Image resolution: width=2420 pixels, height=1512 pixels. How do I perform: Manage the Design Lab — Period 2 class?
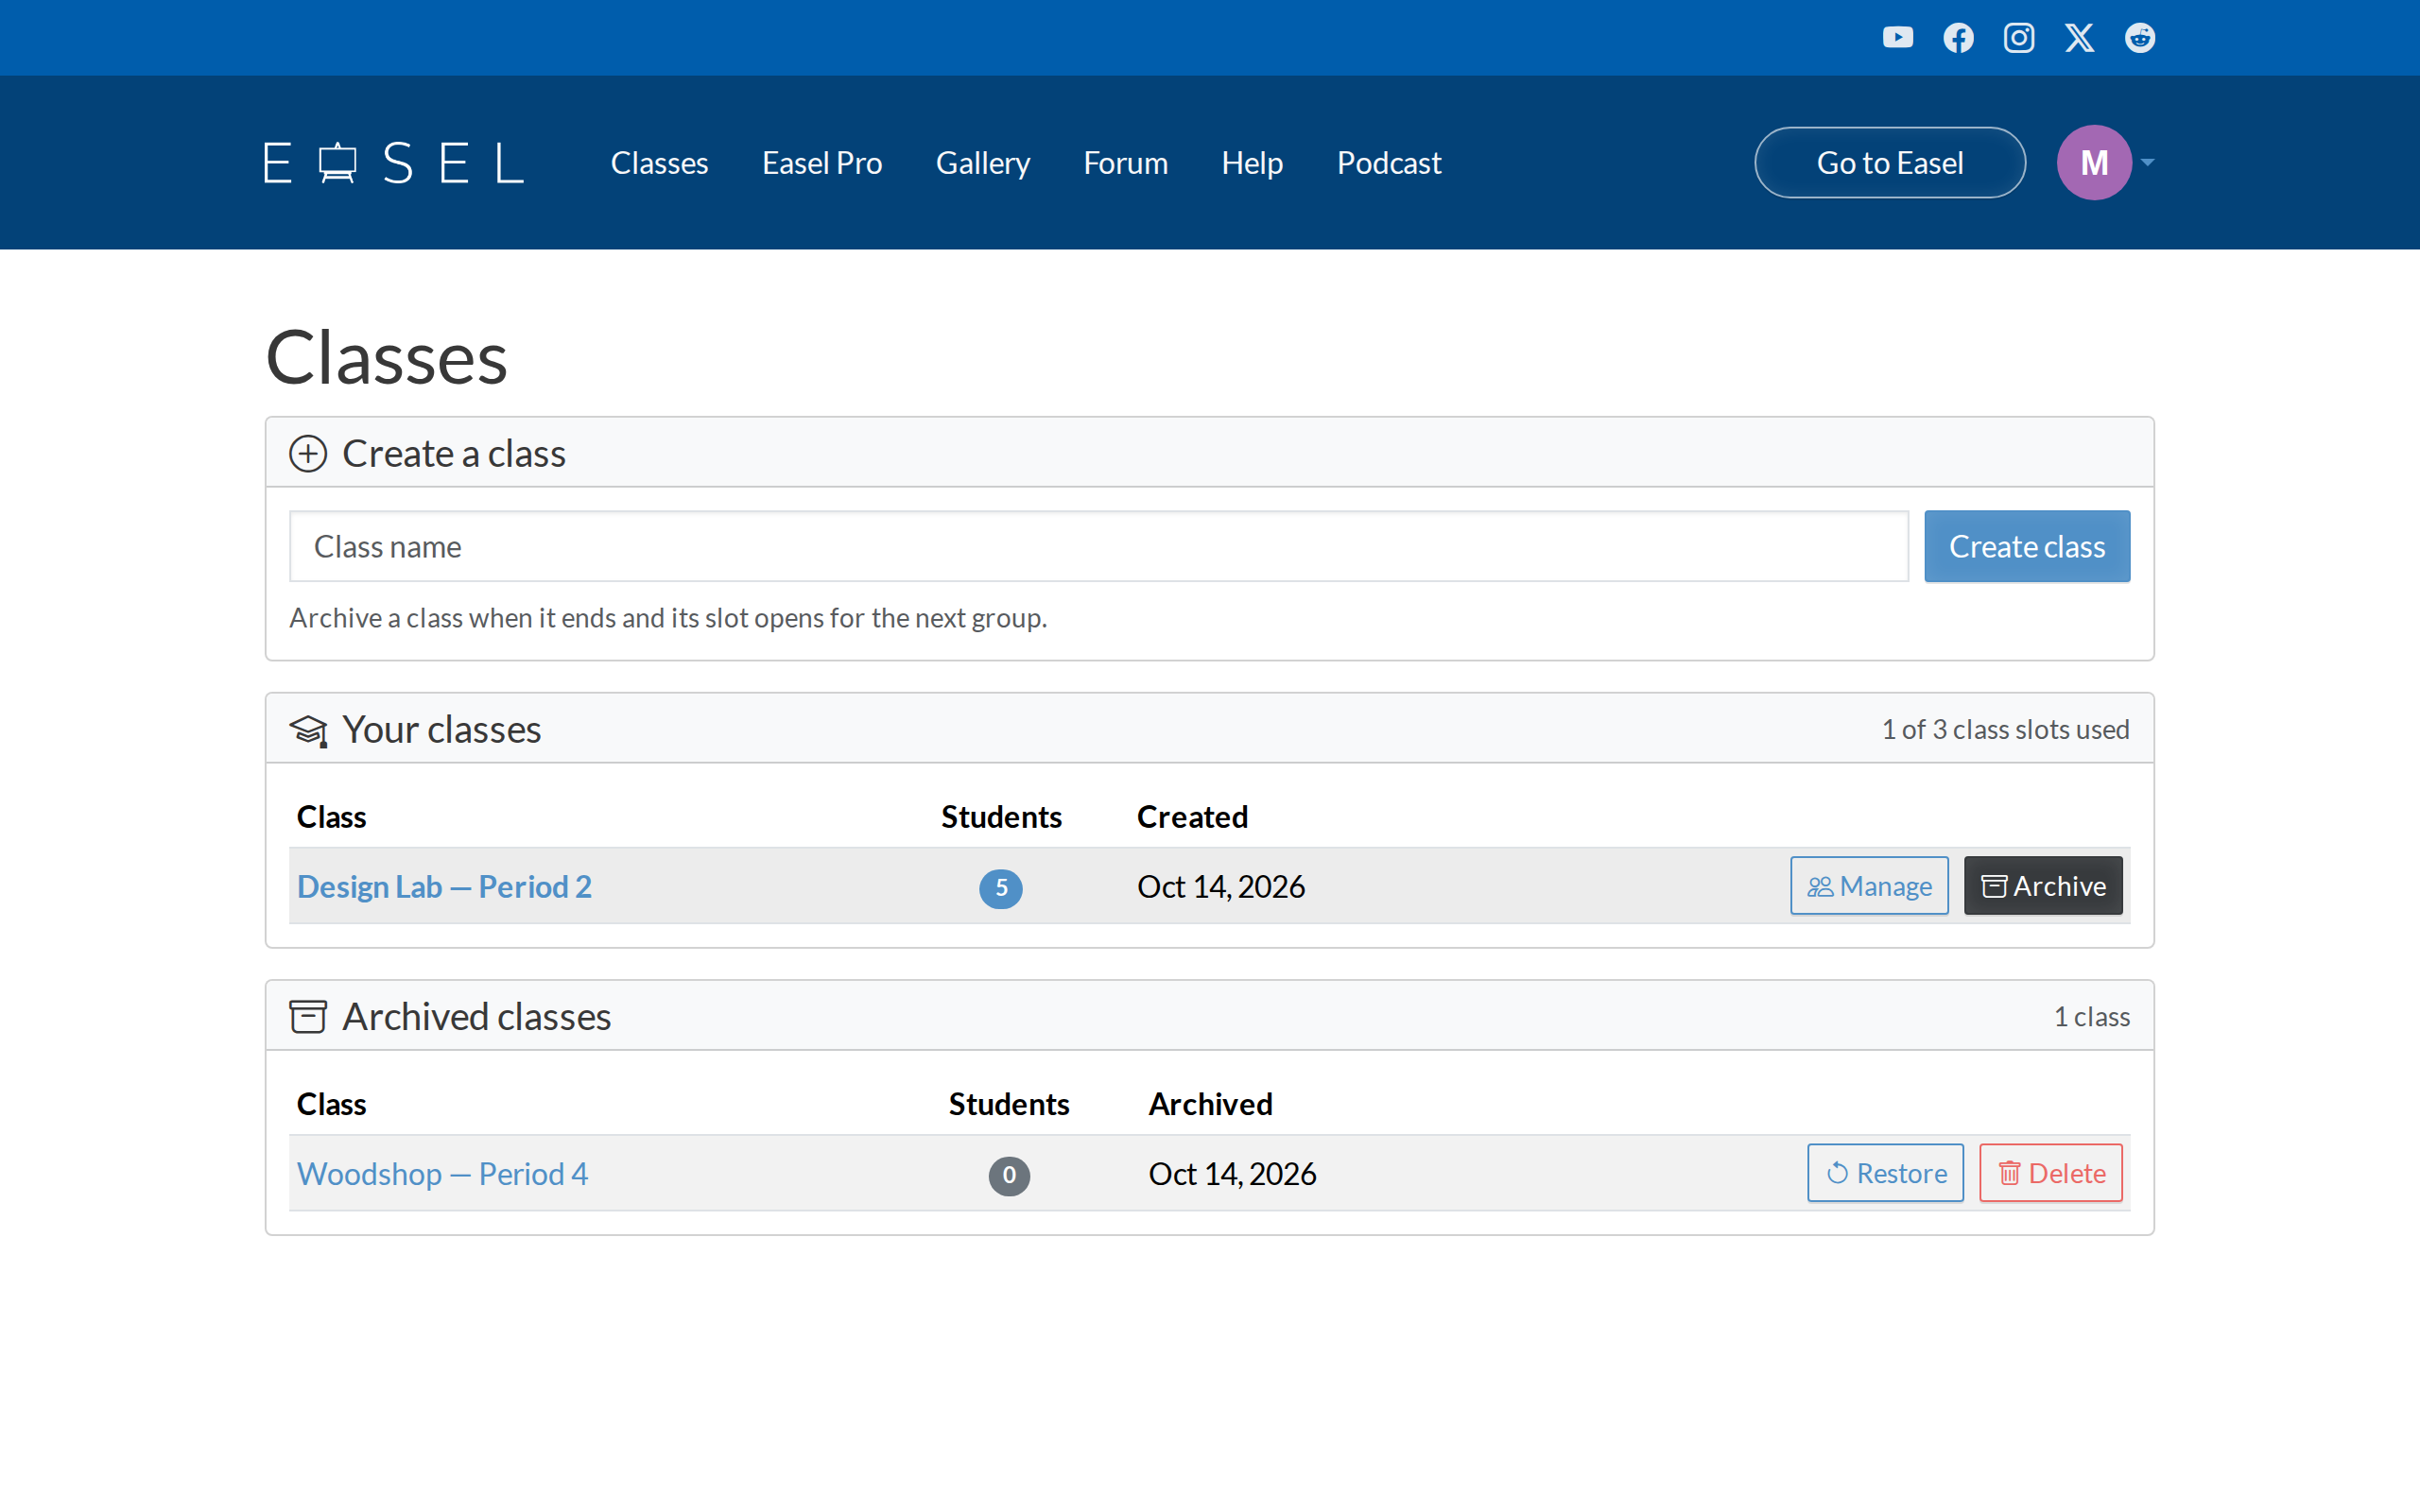pyautogui.click(x=1869, y=885)
